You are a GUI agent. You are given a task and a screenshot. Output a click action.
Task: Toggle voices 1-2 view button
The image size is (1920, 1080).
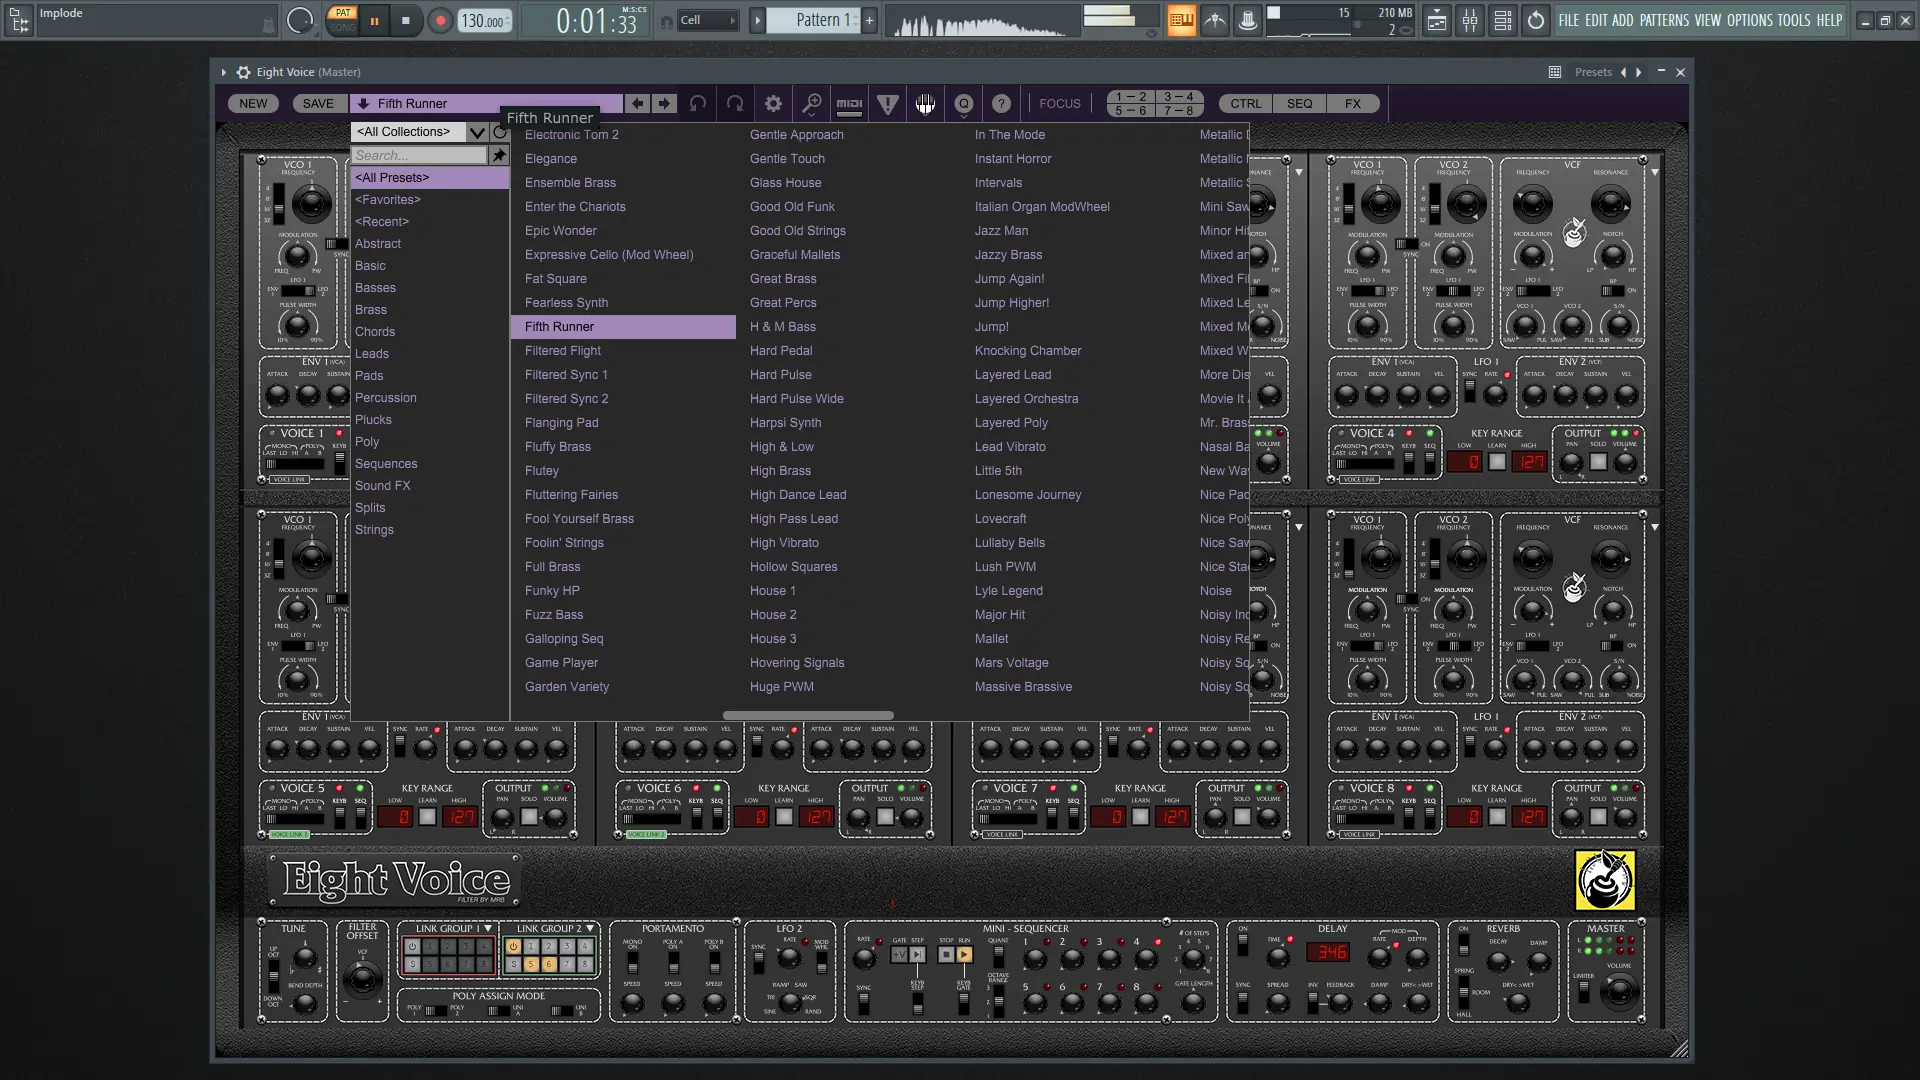[x=1130, y=97]
